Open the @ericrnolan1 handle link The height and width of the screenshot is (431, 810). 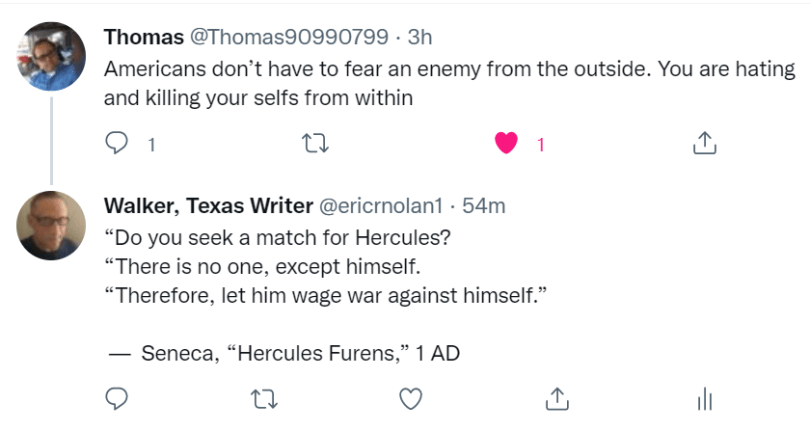381,207
